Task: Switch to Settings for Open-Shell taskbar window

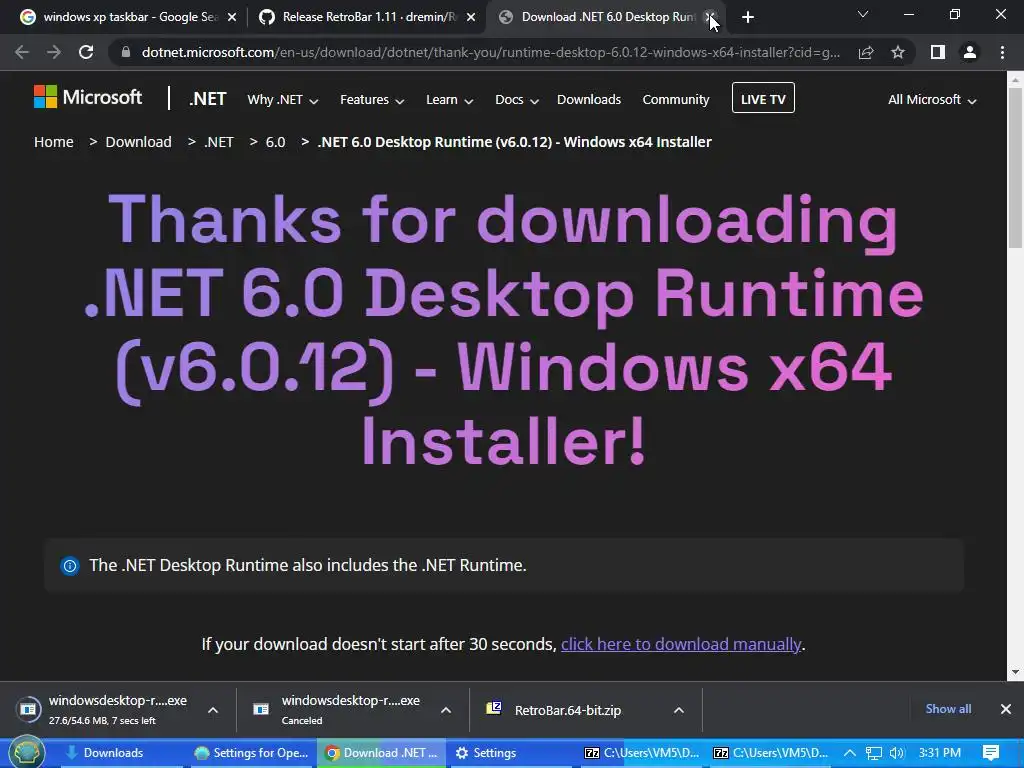Action: 251,753
